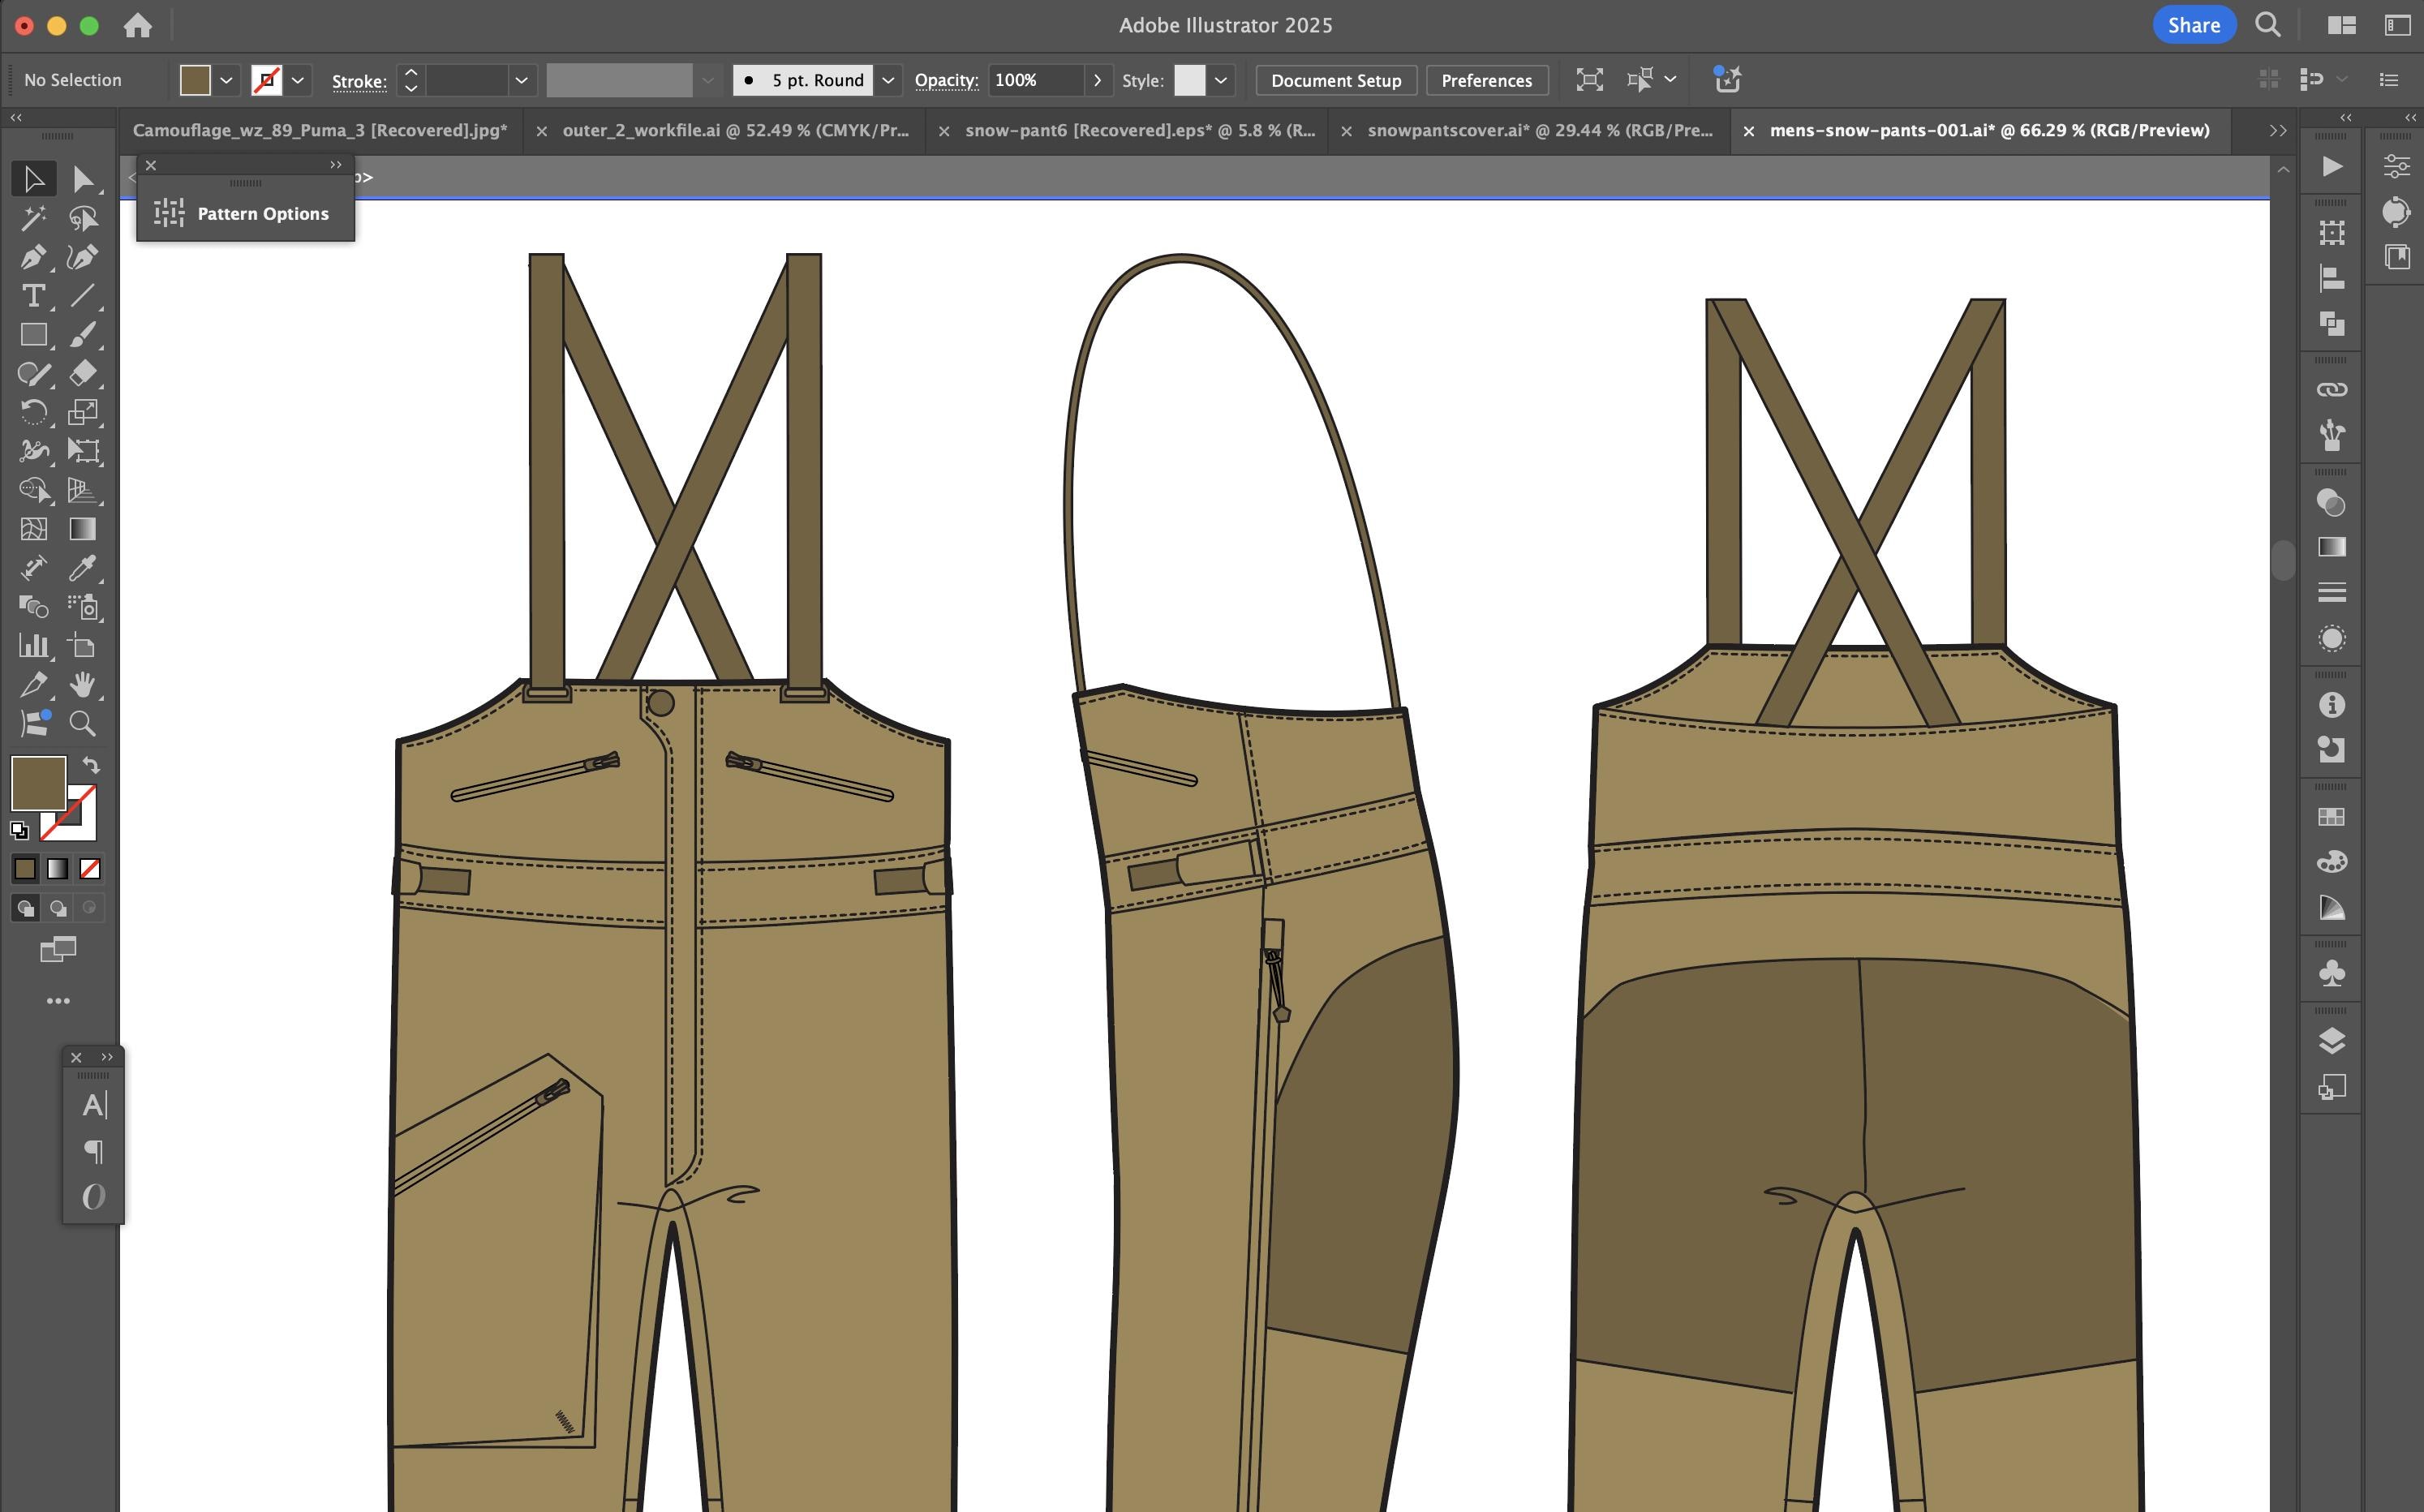Select the Eyedropper tool
Viewport: 2424px width, 1512px height.
(83, 568)
